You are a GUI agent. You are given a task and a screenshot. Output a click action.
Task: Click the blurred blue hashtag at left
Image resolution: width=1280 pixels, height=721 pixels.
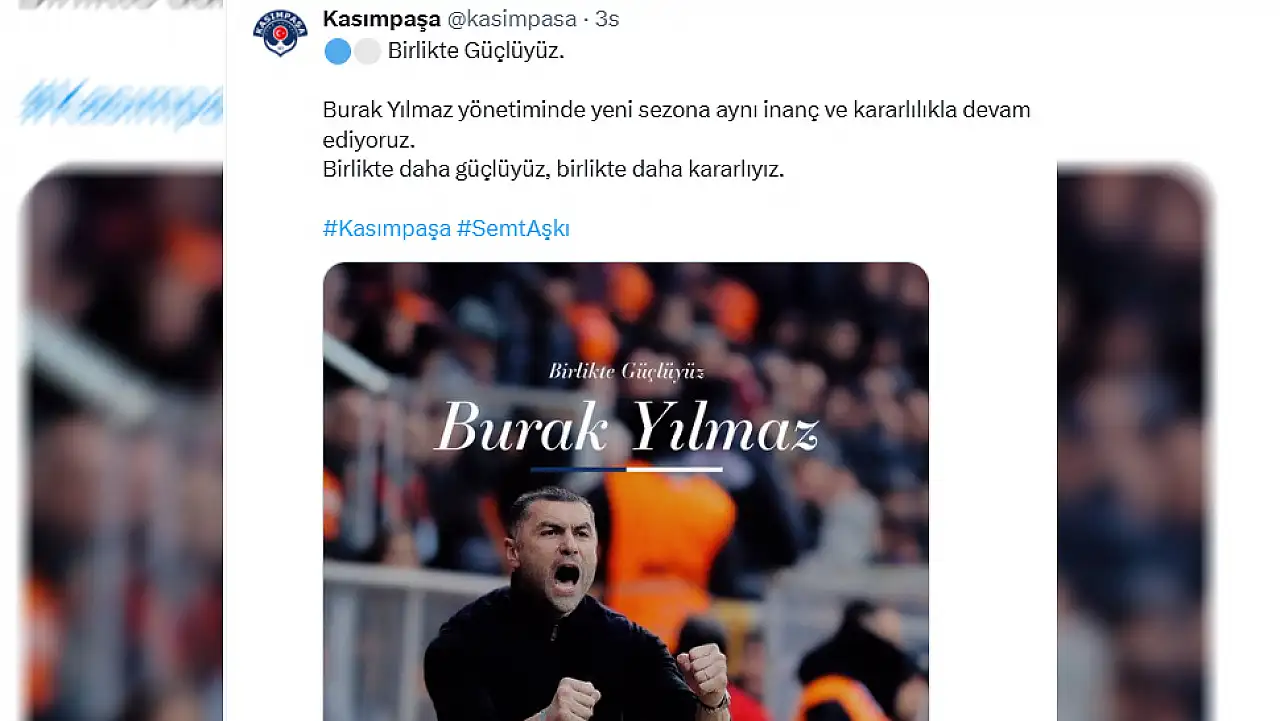pos(121,102)
